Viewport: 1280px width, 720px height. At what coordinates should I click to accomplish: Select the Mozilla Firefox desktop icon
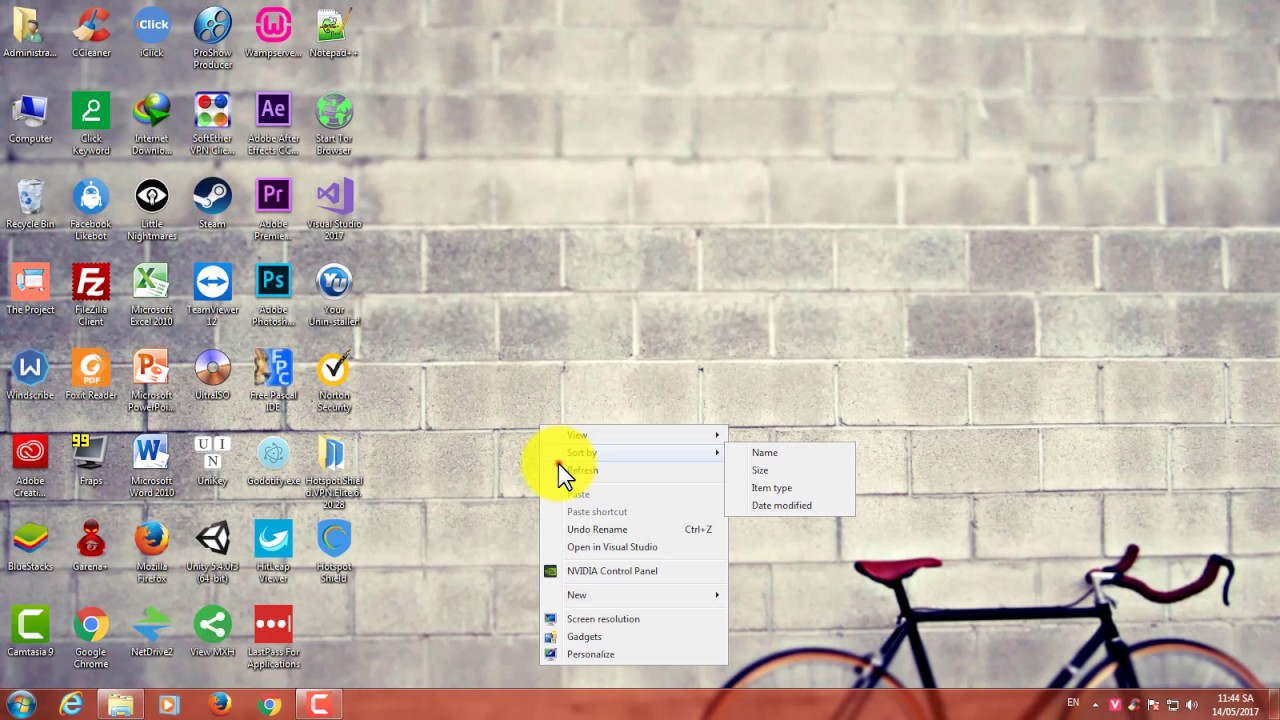pos(152,553)
